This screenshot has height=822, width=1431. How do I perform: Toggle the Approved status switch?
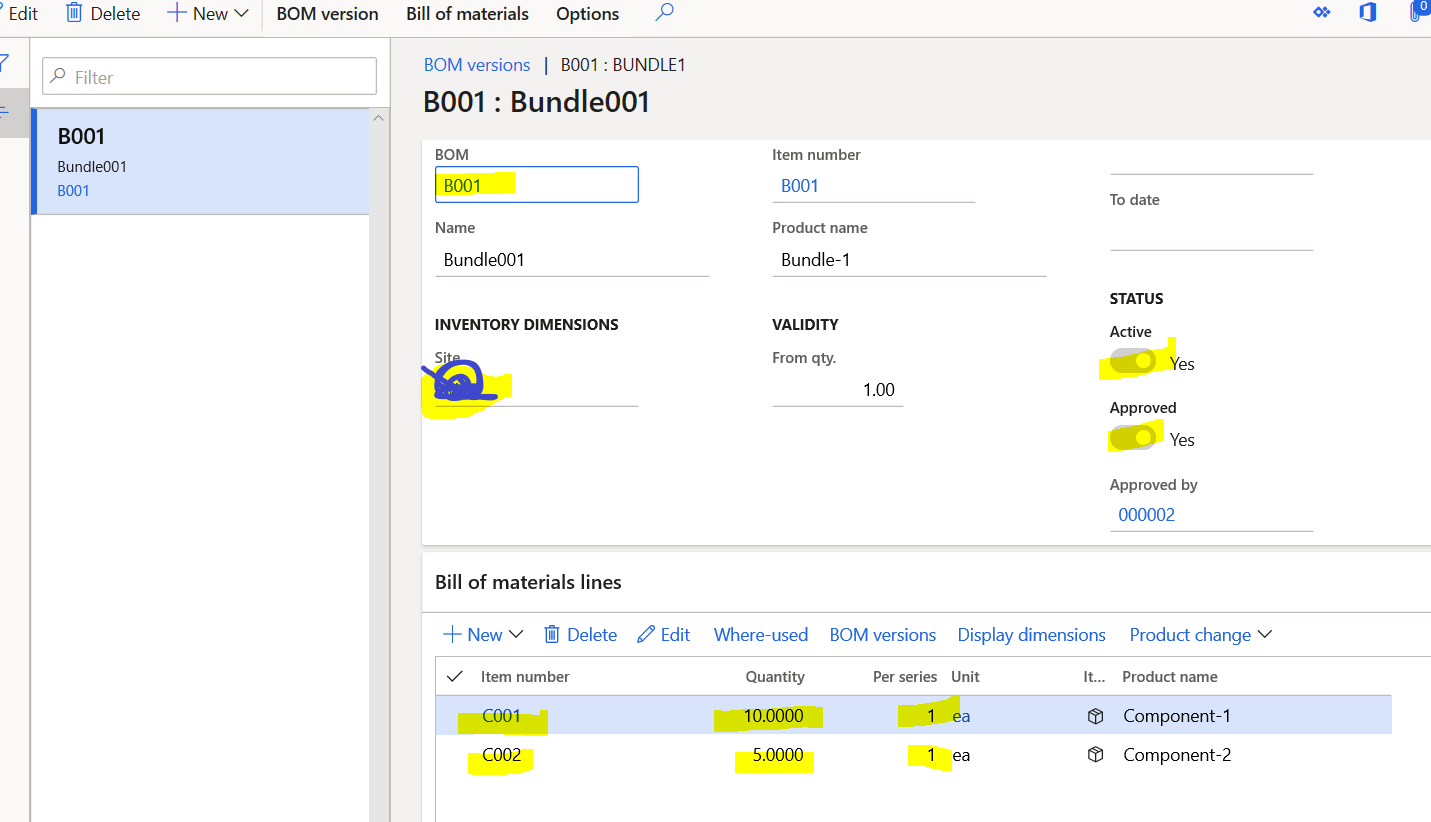1133,438
